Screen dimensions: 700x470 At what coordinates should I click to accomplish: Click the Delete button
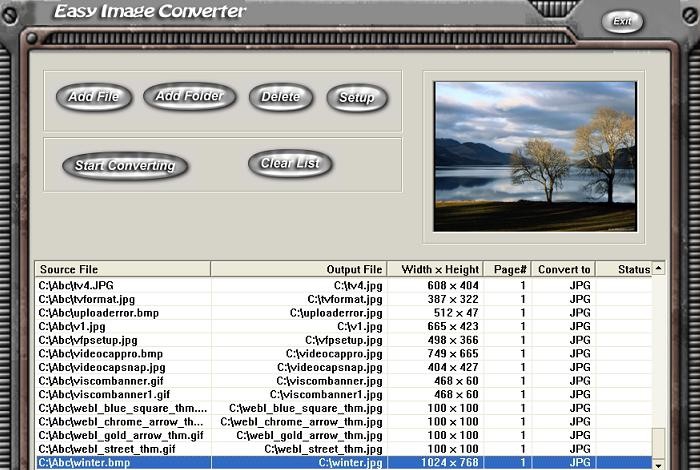(280, 97)
